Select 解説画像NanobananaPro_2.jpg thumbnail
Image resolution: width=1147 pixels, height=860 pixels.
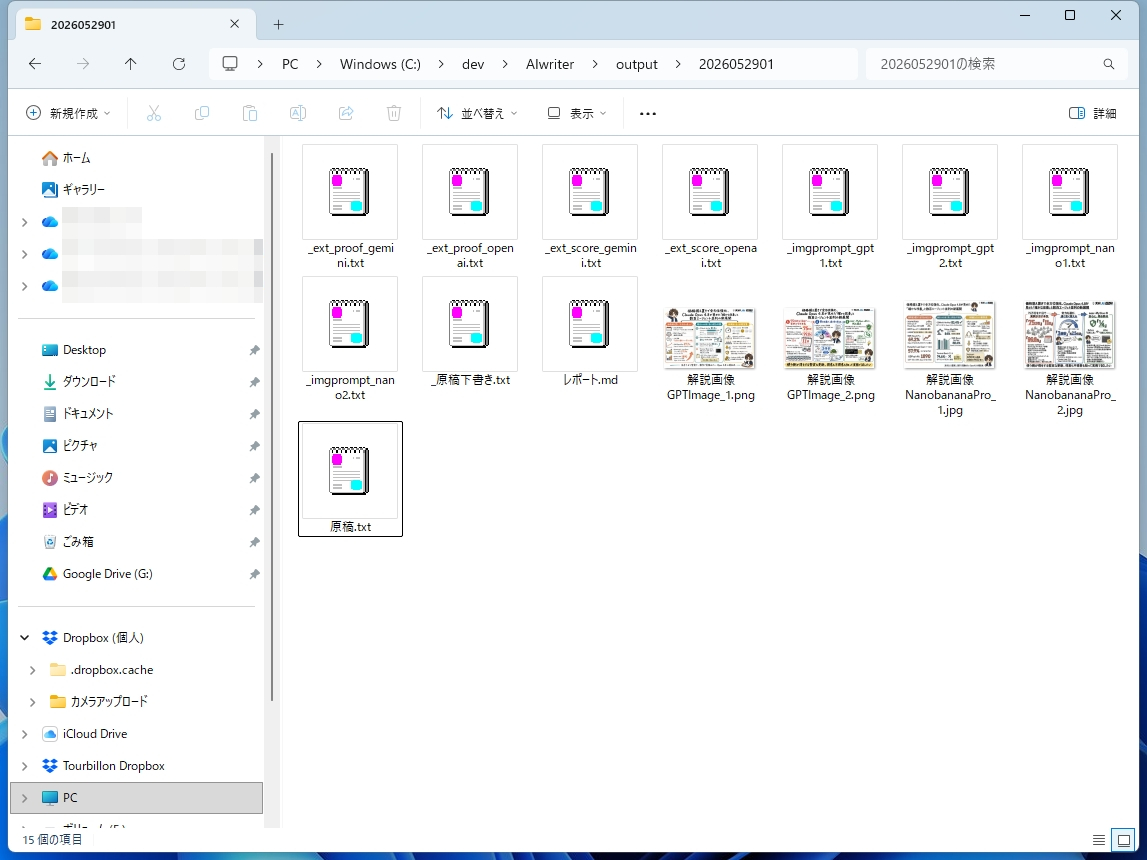1069,335
